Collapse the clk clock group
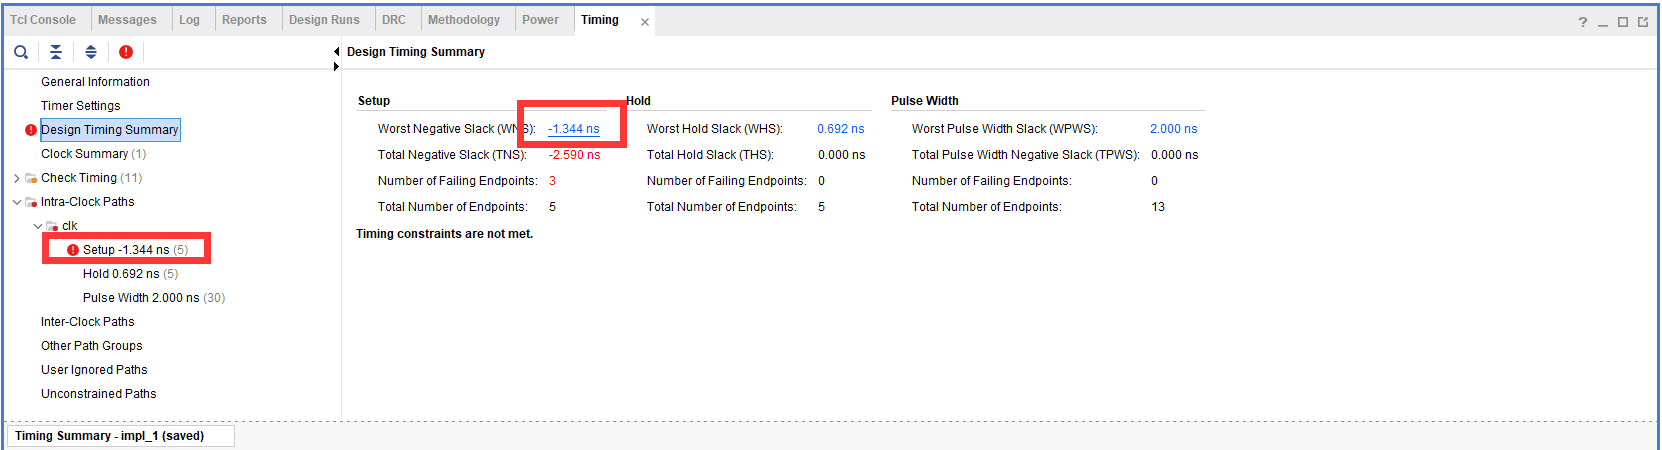The height and width of the screenshot is (450, 1662). tap(38, 226)
